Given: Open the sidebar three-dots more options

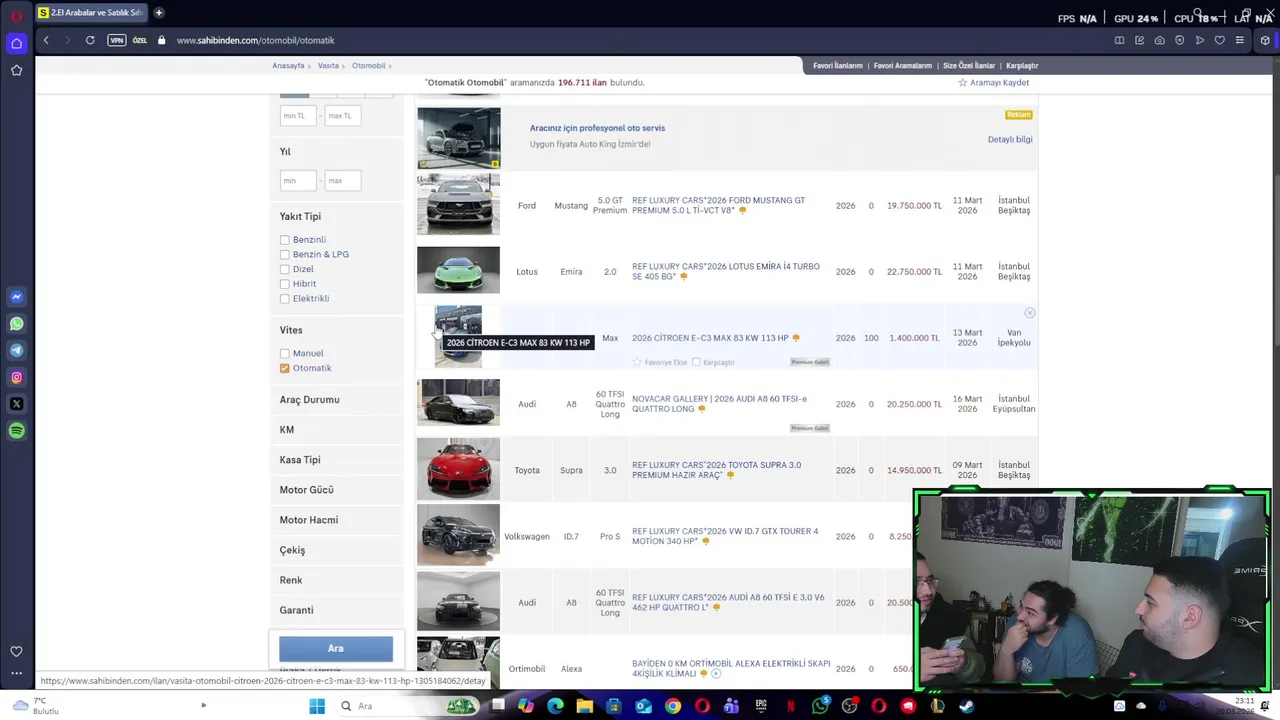Looking at the screenshot, I should (16, 673).
